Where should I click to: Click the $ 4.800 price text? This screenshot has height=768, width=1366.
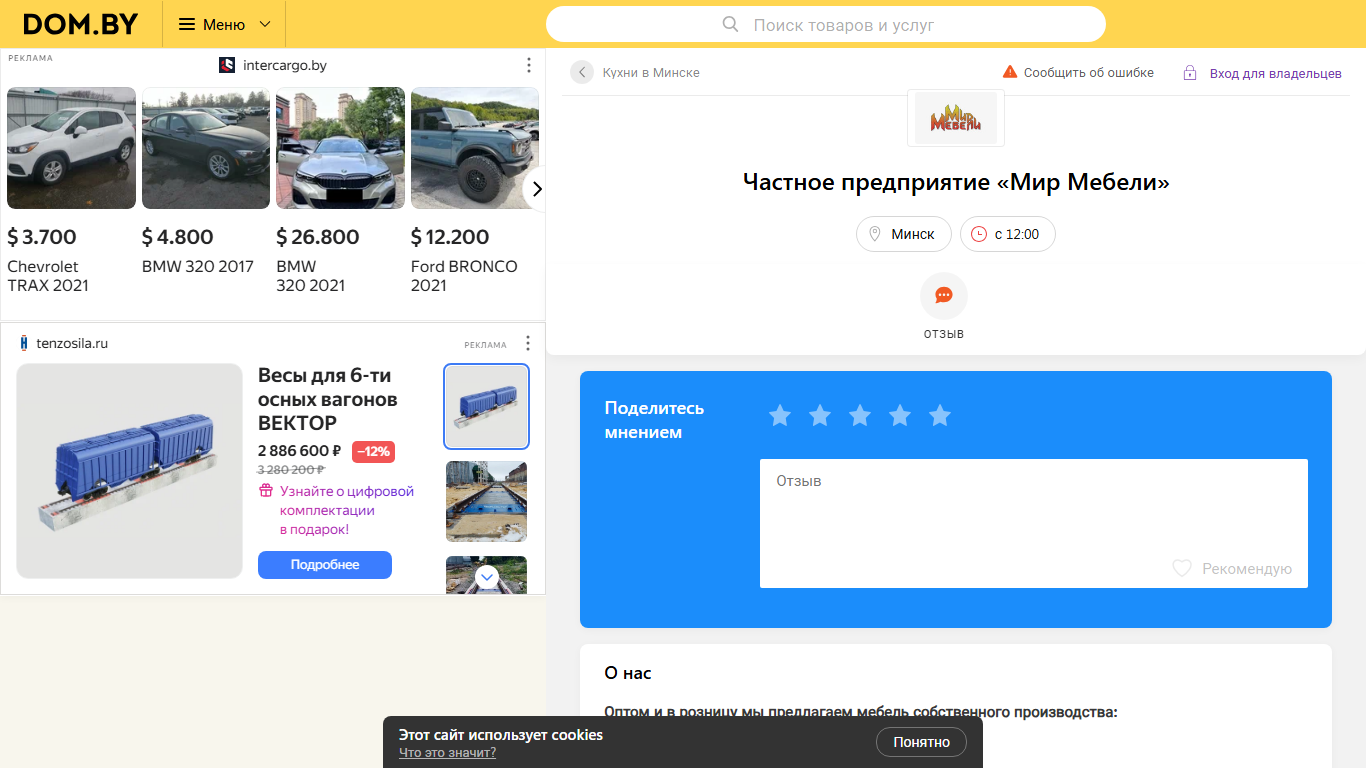178,237
